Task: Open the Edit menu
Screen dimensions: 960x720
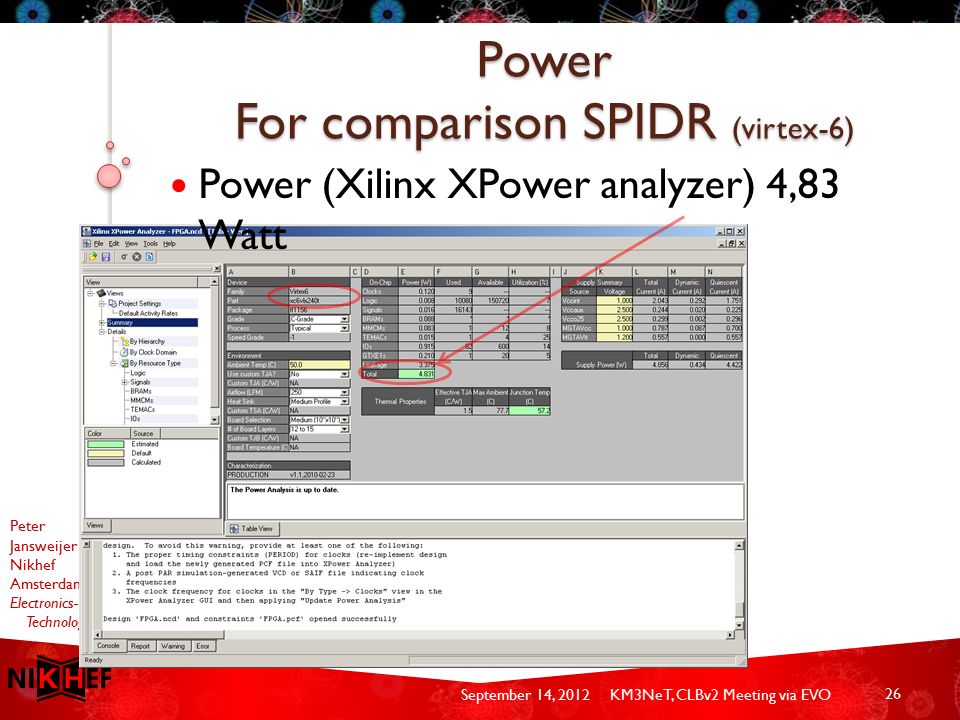Action: (114, 244)
